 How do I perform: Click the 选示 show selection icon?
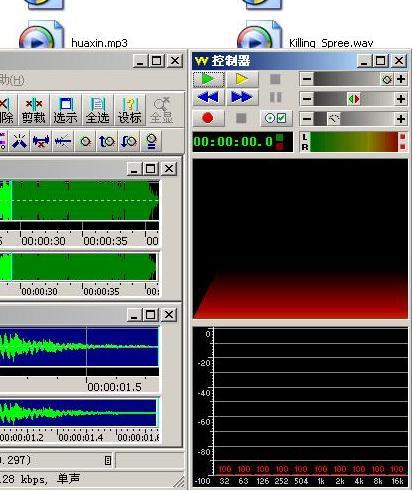pyautogui.click(x=65, y=110)
